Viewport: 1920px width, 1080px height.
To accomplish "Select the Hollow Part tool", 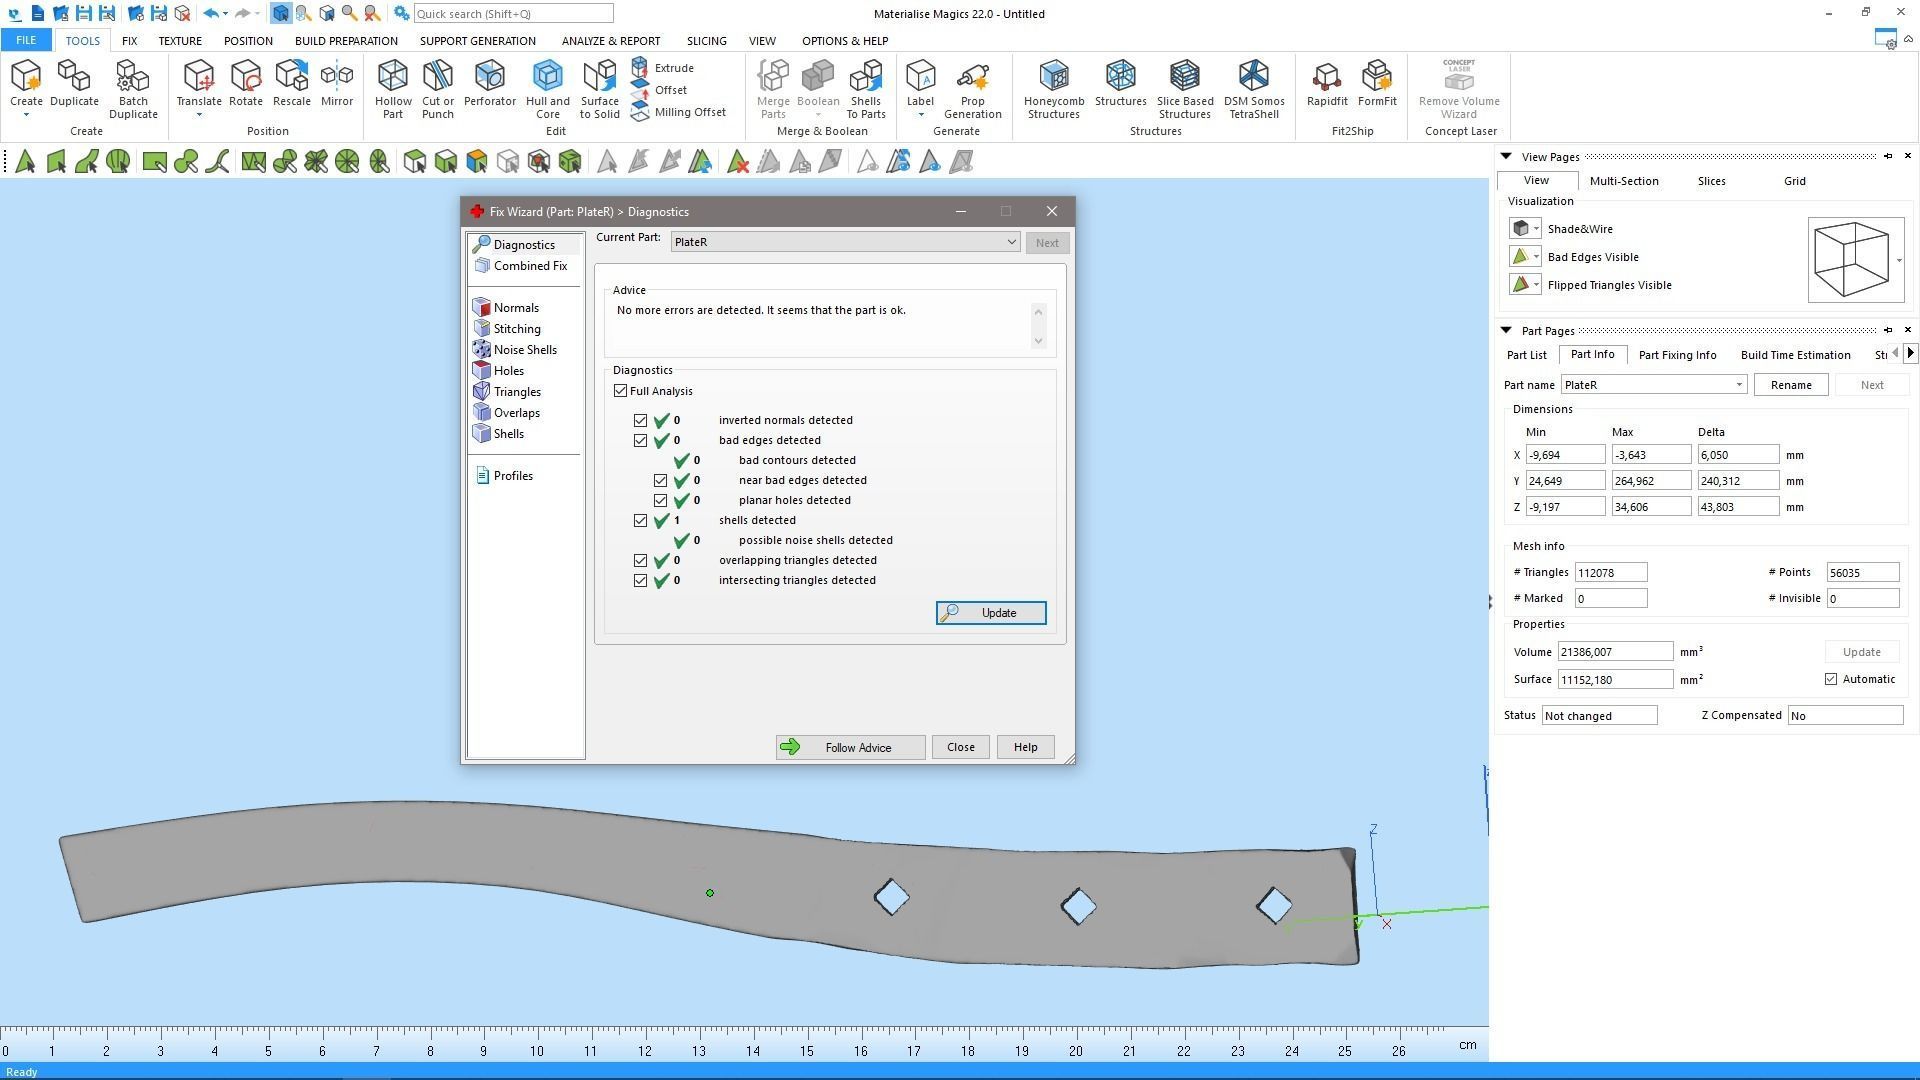I will coord(392,88).
